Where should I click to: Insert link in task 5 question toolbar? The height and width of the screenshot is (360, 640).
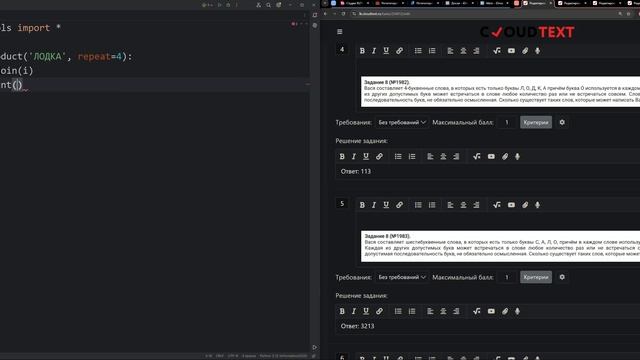[400, 205]
